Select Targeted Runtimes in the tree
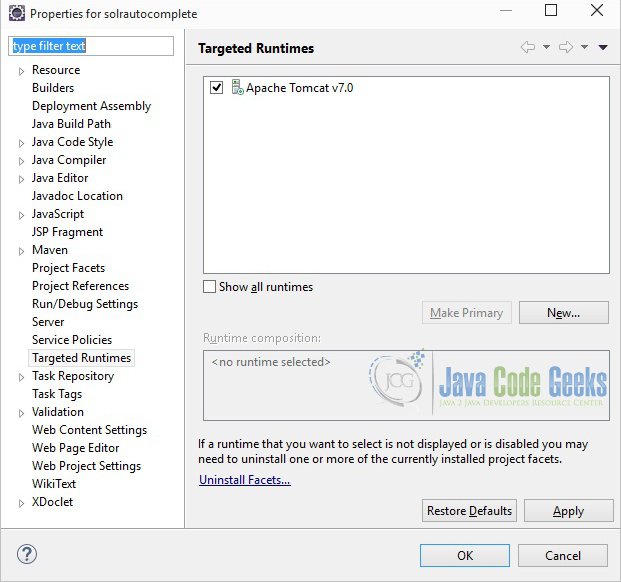Viewport: 621px width, 582px height. pyautogui.click(x=82, y=358)
